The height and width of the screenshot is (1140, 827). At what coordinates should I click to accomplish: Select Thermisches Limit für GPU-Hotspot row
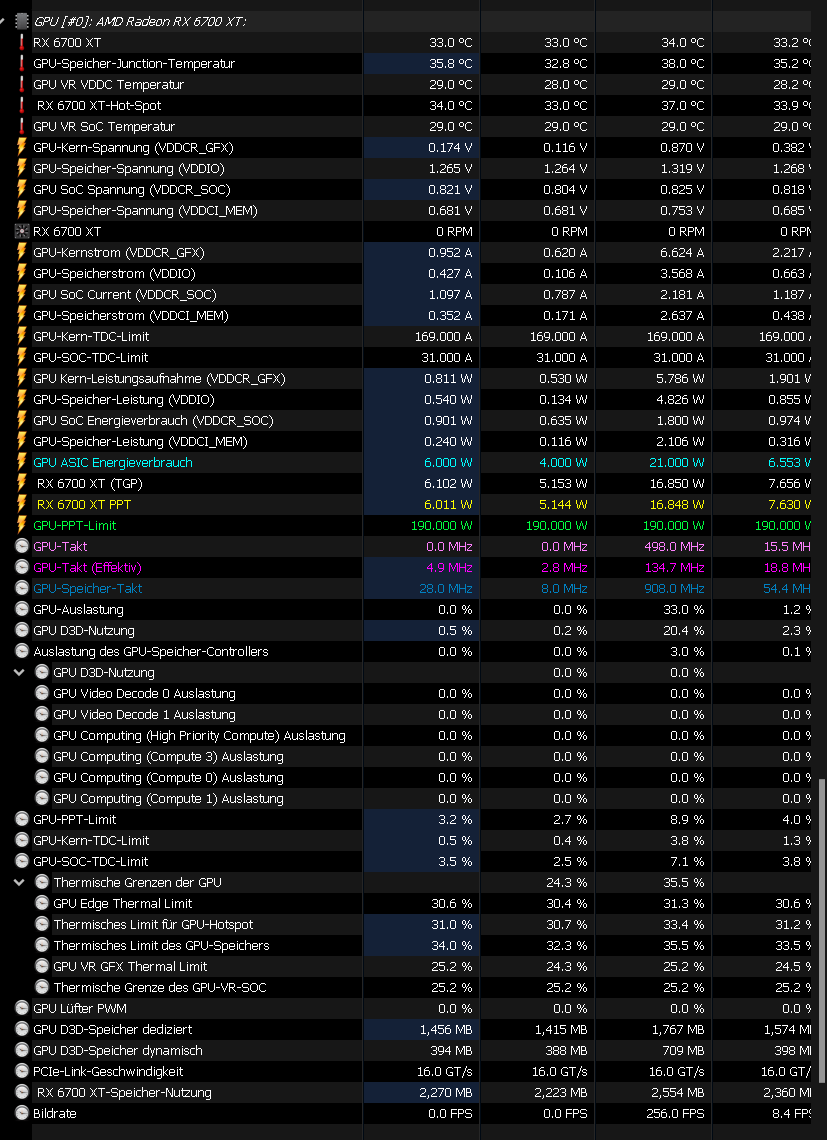(x=153, y=925)
